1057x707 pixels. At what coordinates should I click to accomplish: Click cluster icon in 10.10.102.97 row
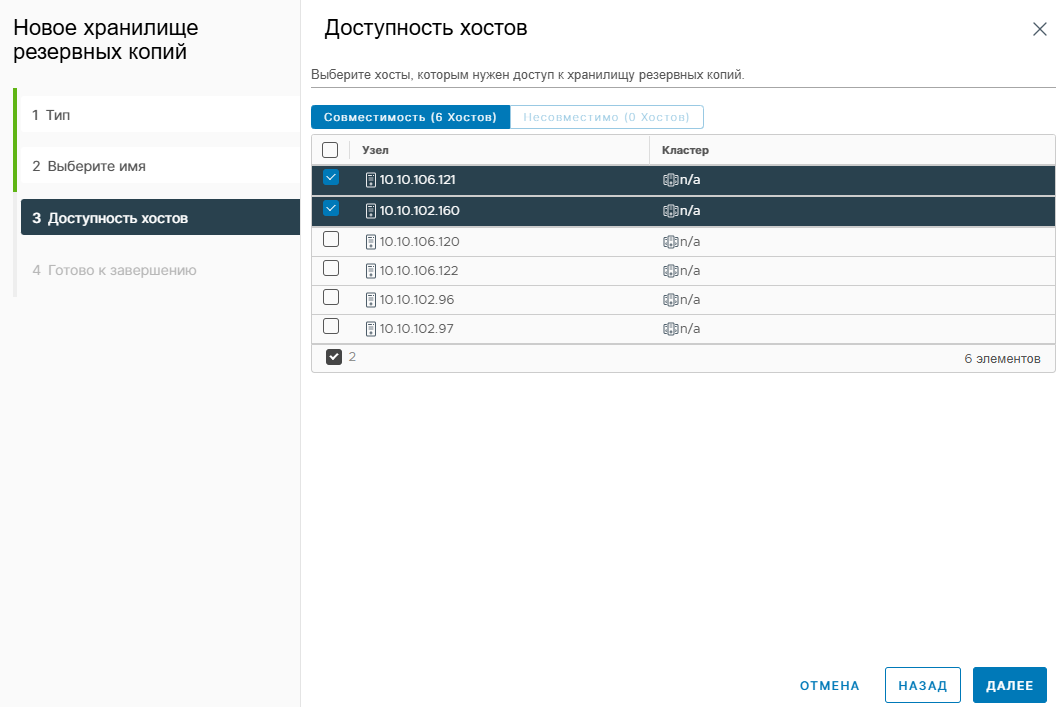click(670, 329)
